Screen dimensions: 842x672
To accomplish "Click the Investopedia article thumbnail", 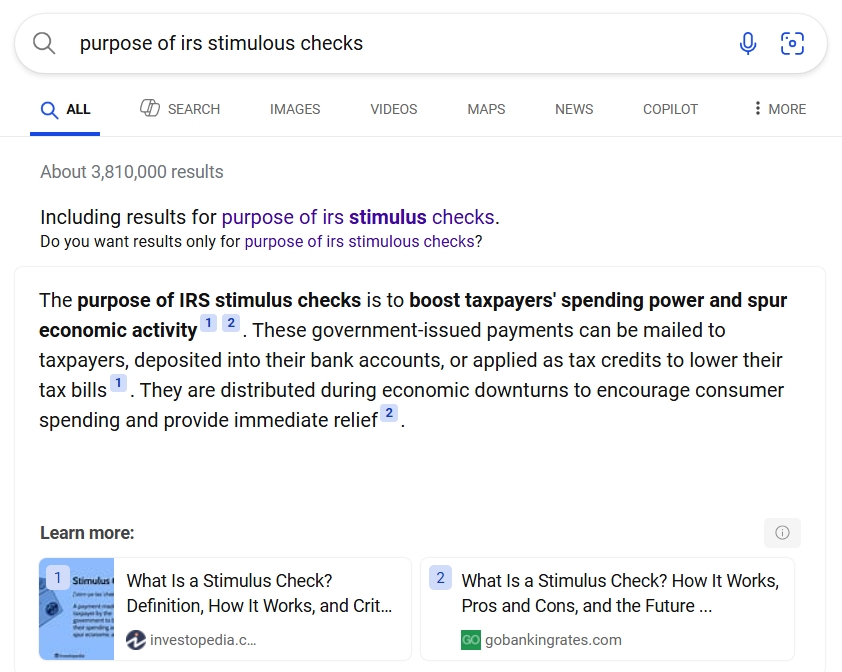I will click(x=77, y=609).
